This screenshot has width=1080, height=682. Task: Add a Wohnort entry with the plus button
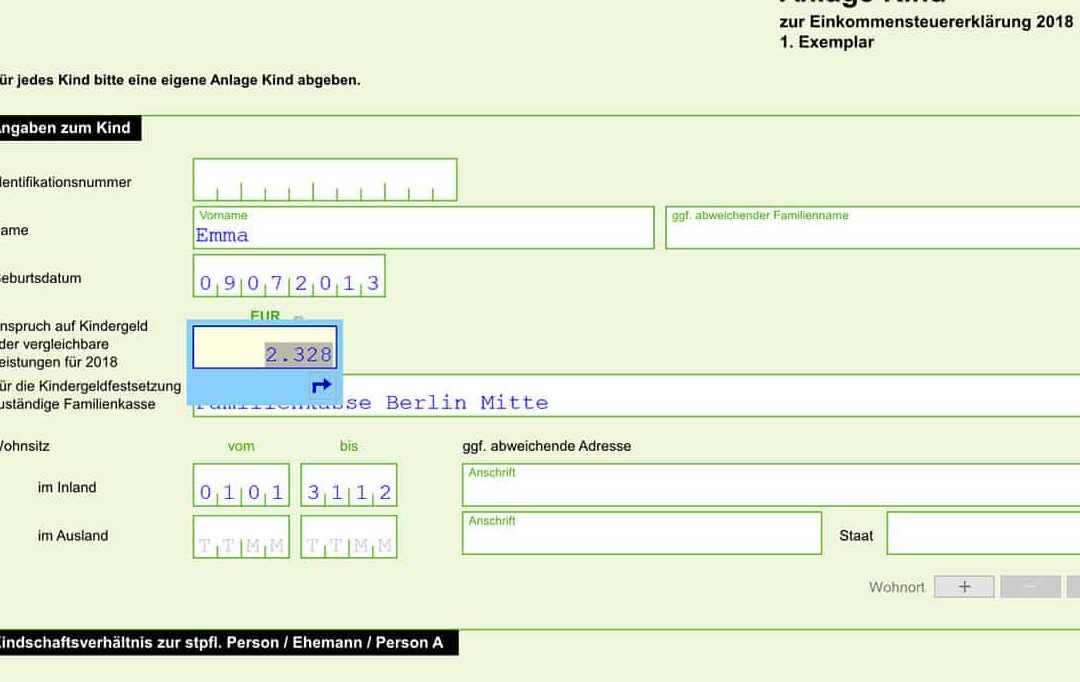(964, 587)
